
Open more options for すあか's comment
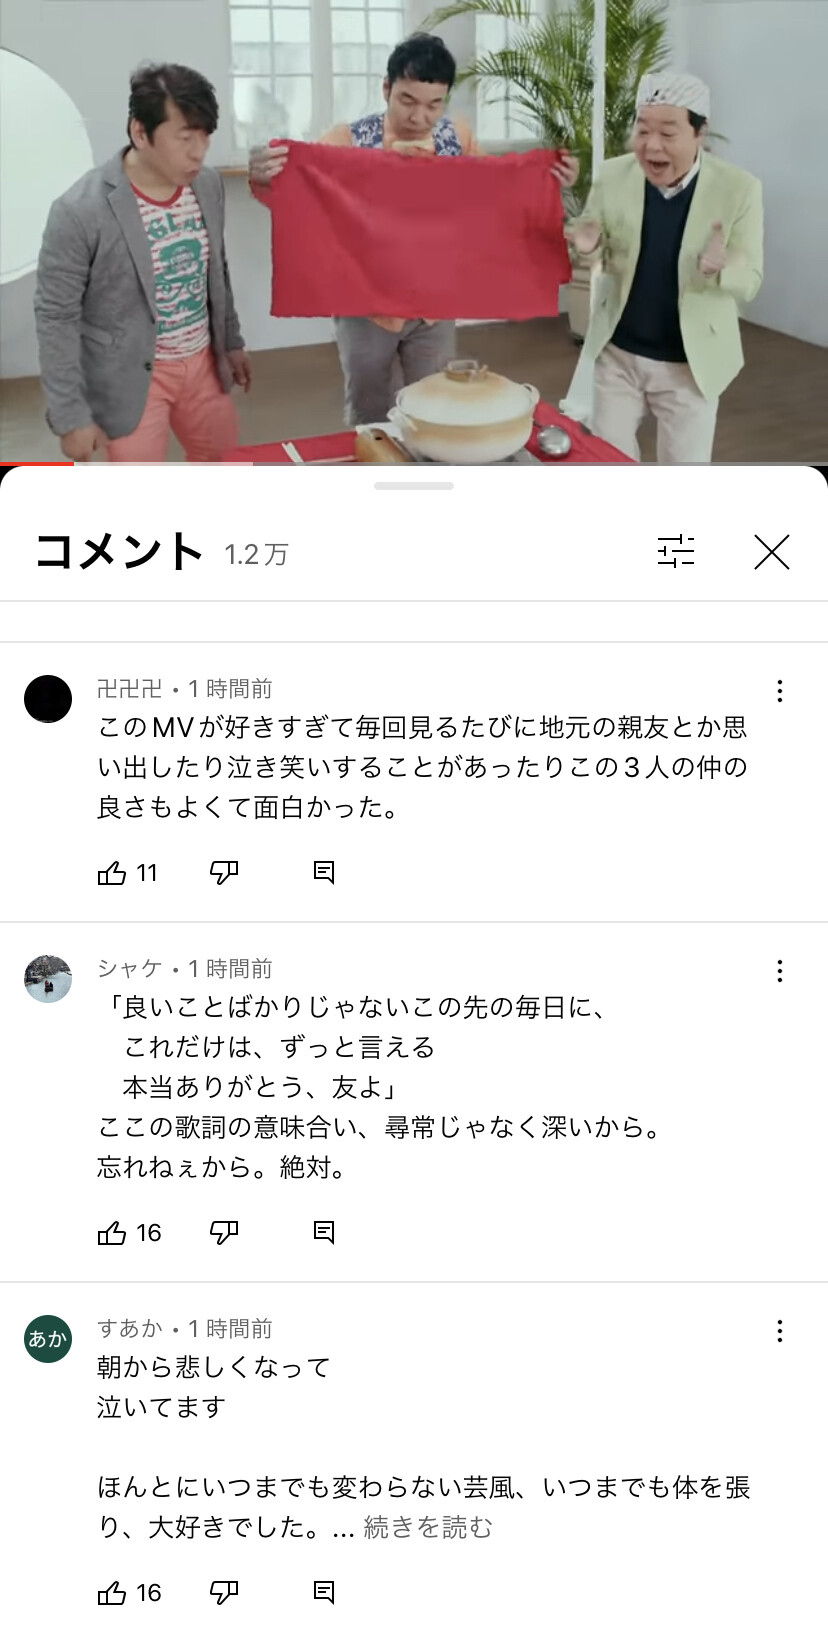[779, 1331]
